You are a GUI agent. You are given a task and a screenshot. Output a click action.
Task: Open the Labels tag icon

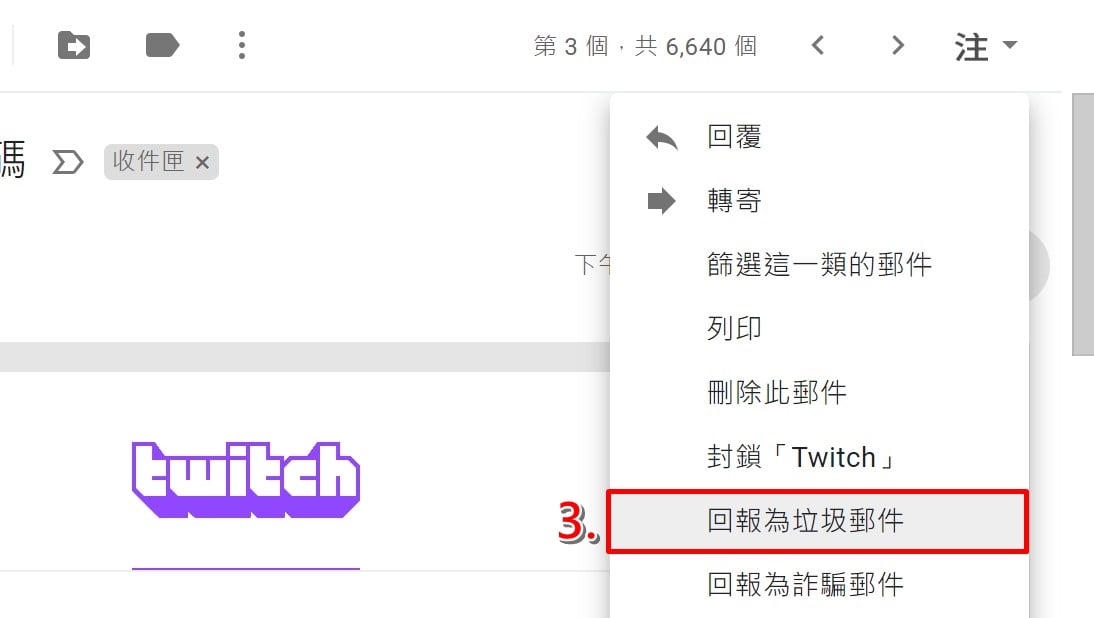point(163,45)
